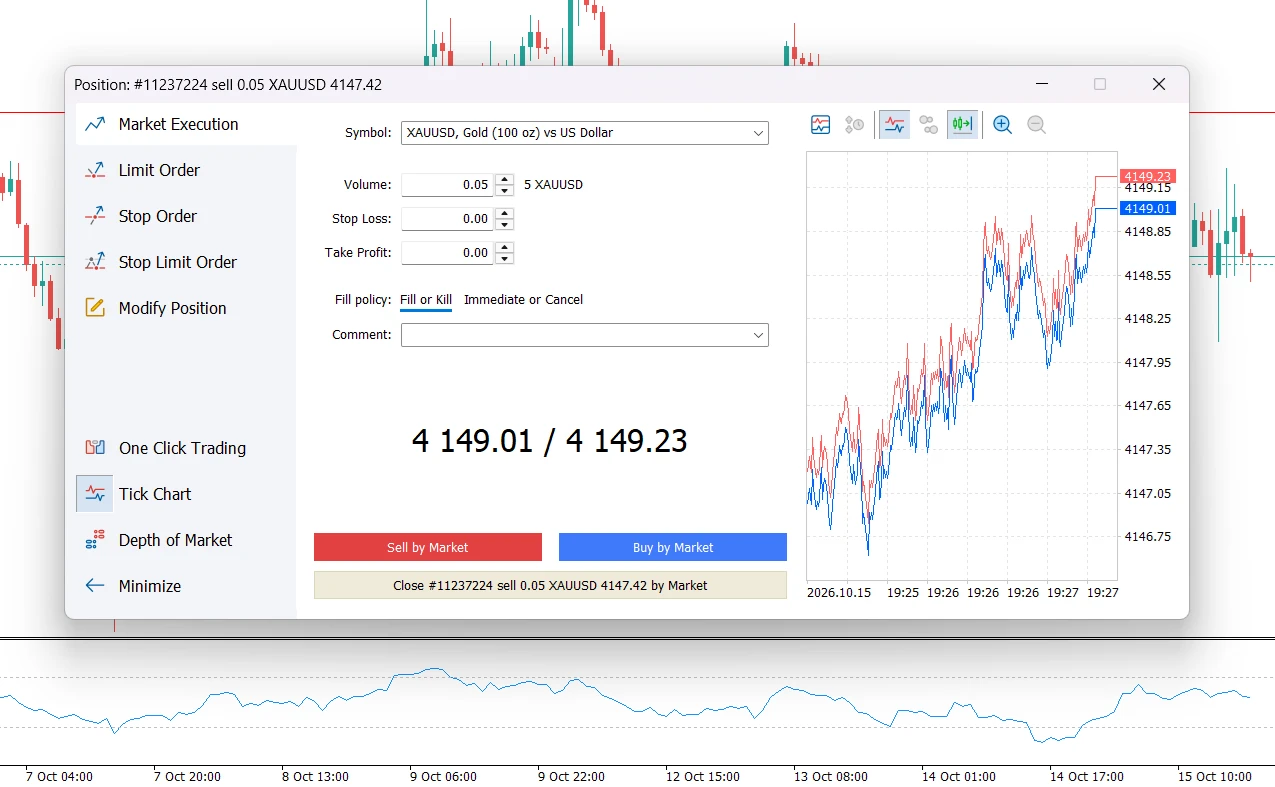Close the Position order dialog window
The height and width of the screenshot is (787, 1275).
pyautogui.click(x=1159, y=85)
